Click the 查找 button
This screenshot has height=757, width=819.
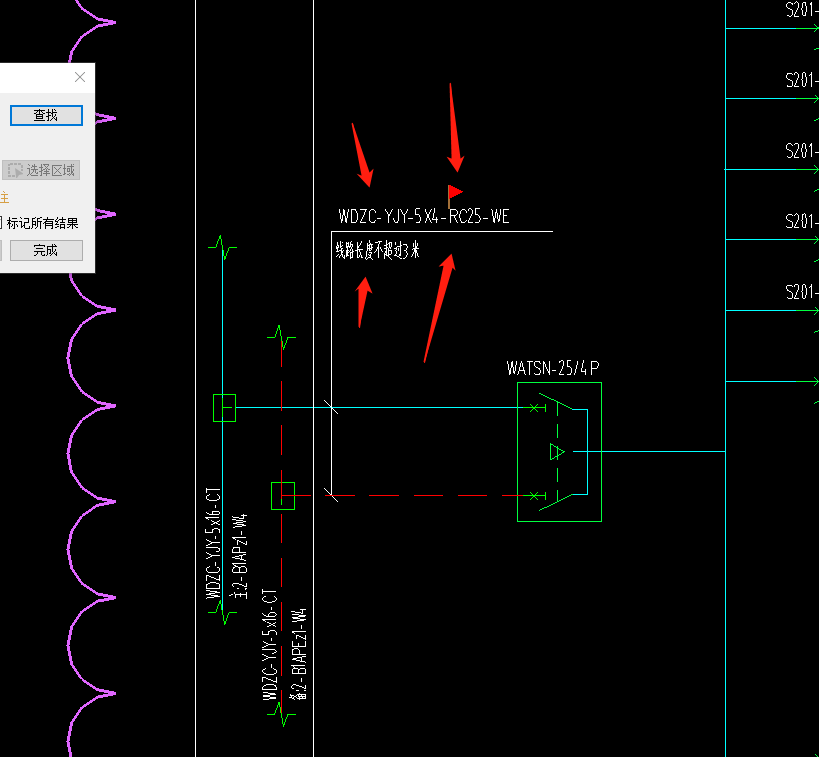(x=46, y=115)
